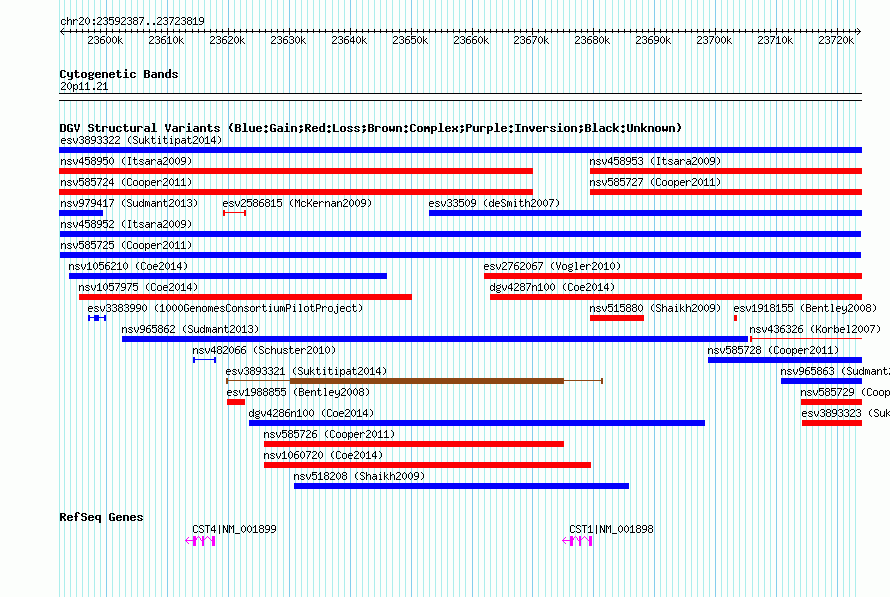Image resolution: width=890 pixels, height=597 pixels.
Task: Open nsv1060720 (Coe2014) variant label
Action: pyautogui.click(x=323, y=455)
